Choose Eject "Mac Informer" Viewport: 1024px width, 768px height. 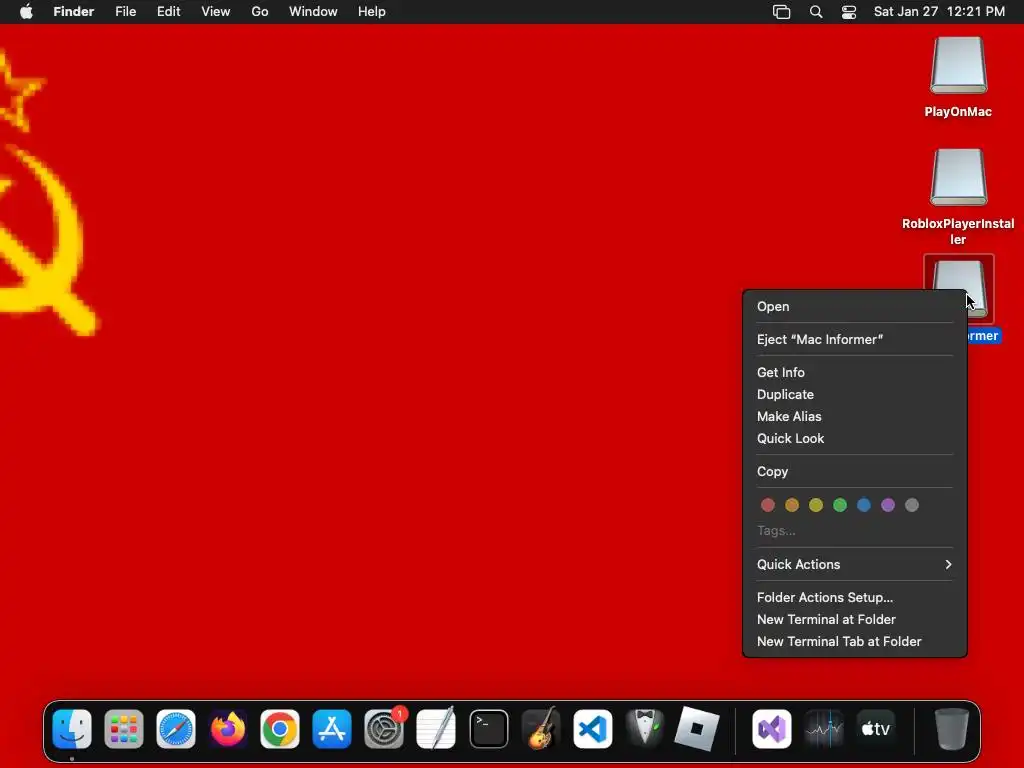click(855, 339)
